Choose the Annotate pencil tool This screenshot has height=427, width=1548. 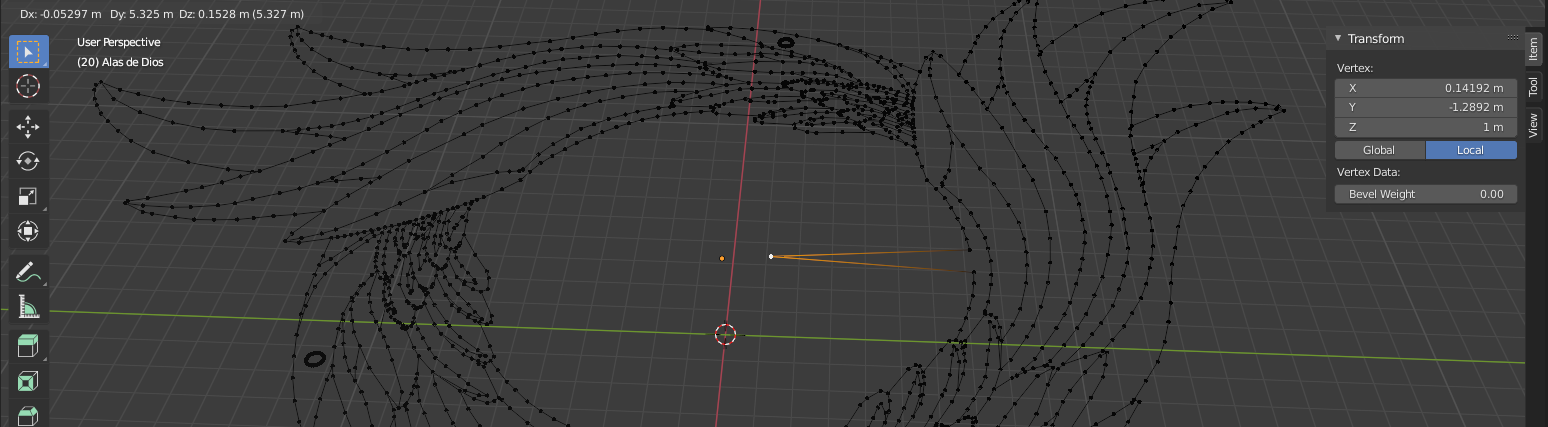pyautogui.click(x=28, y=271)
